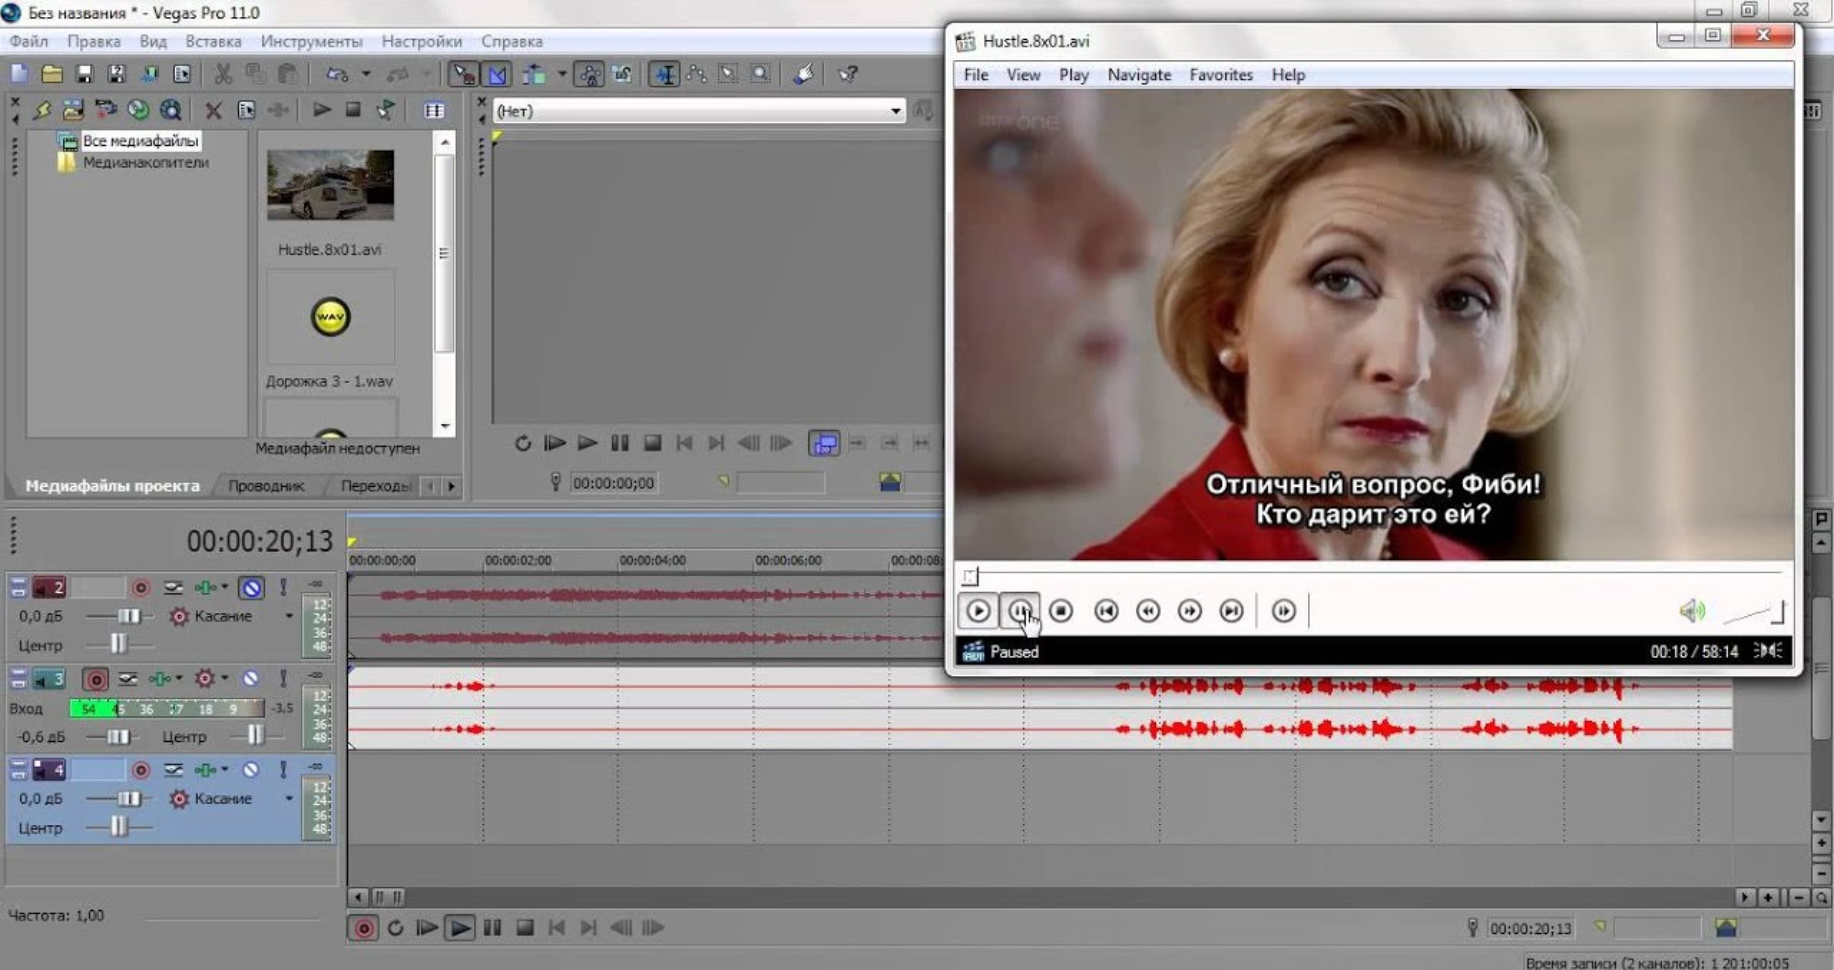Open the Navigate menu in media player
The width and height of the screenshot is (1834, 970).
coord(1139,75)
